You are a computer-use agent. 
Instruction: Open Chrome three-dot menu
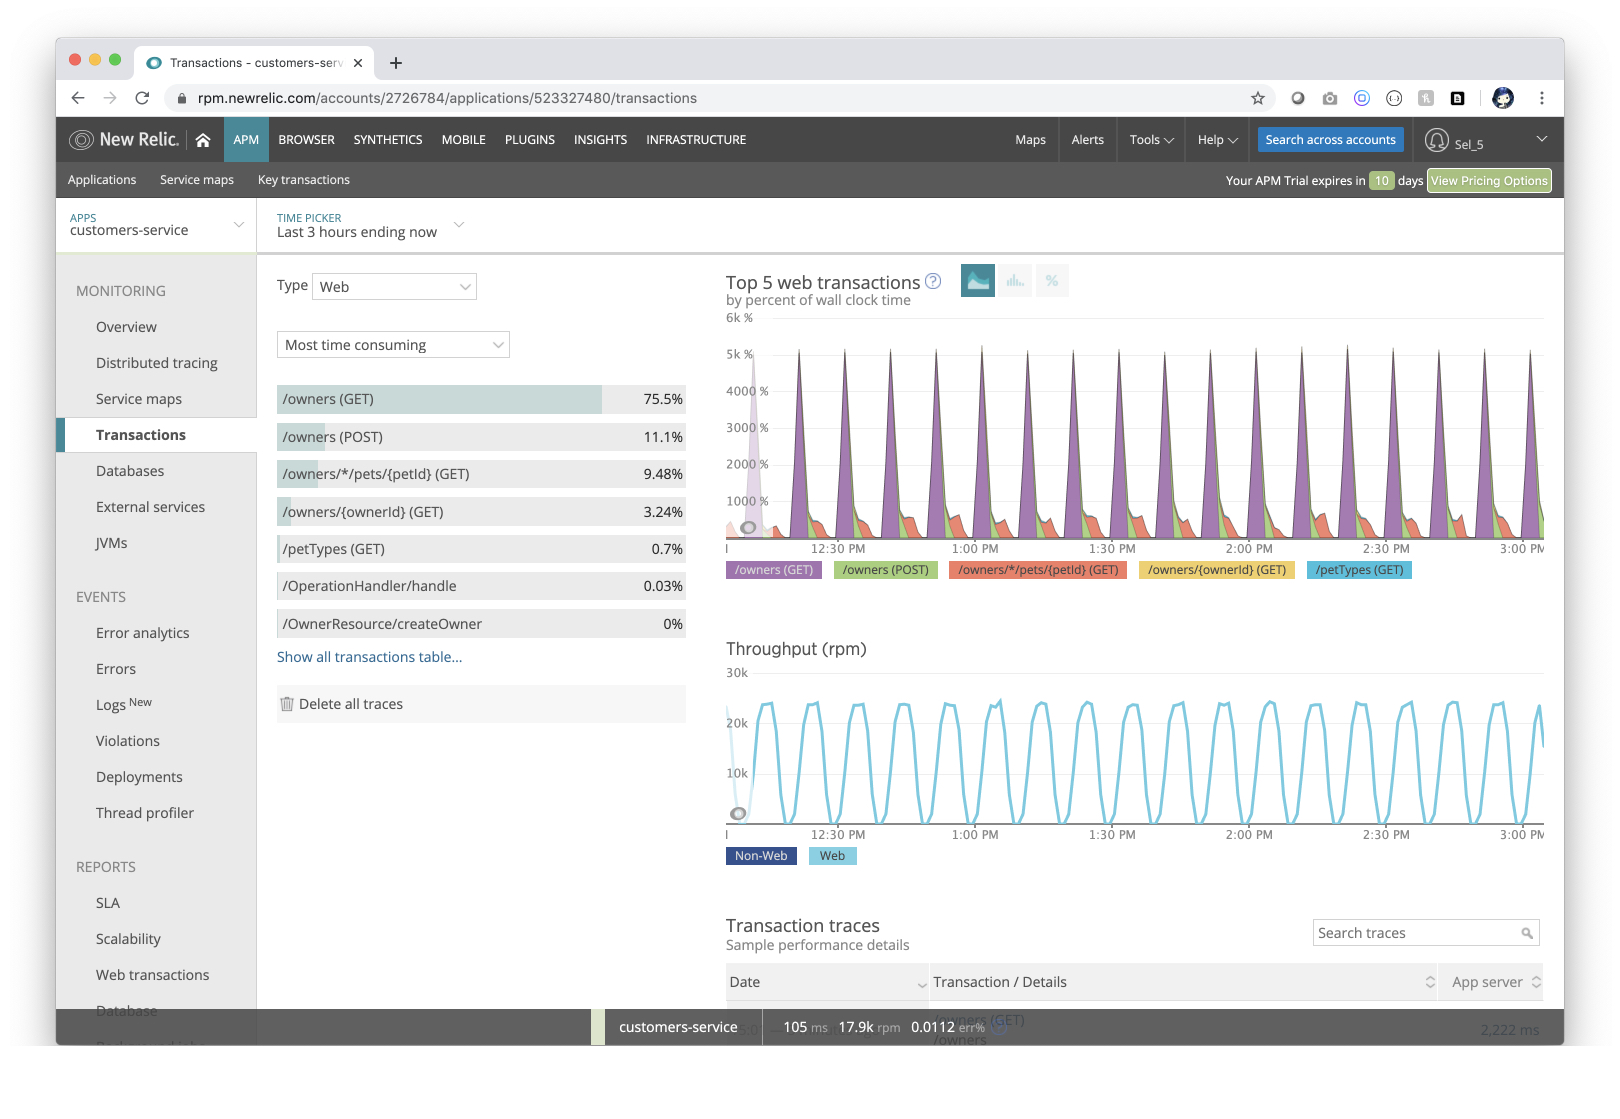[1542, 98]
